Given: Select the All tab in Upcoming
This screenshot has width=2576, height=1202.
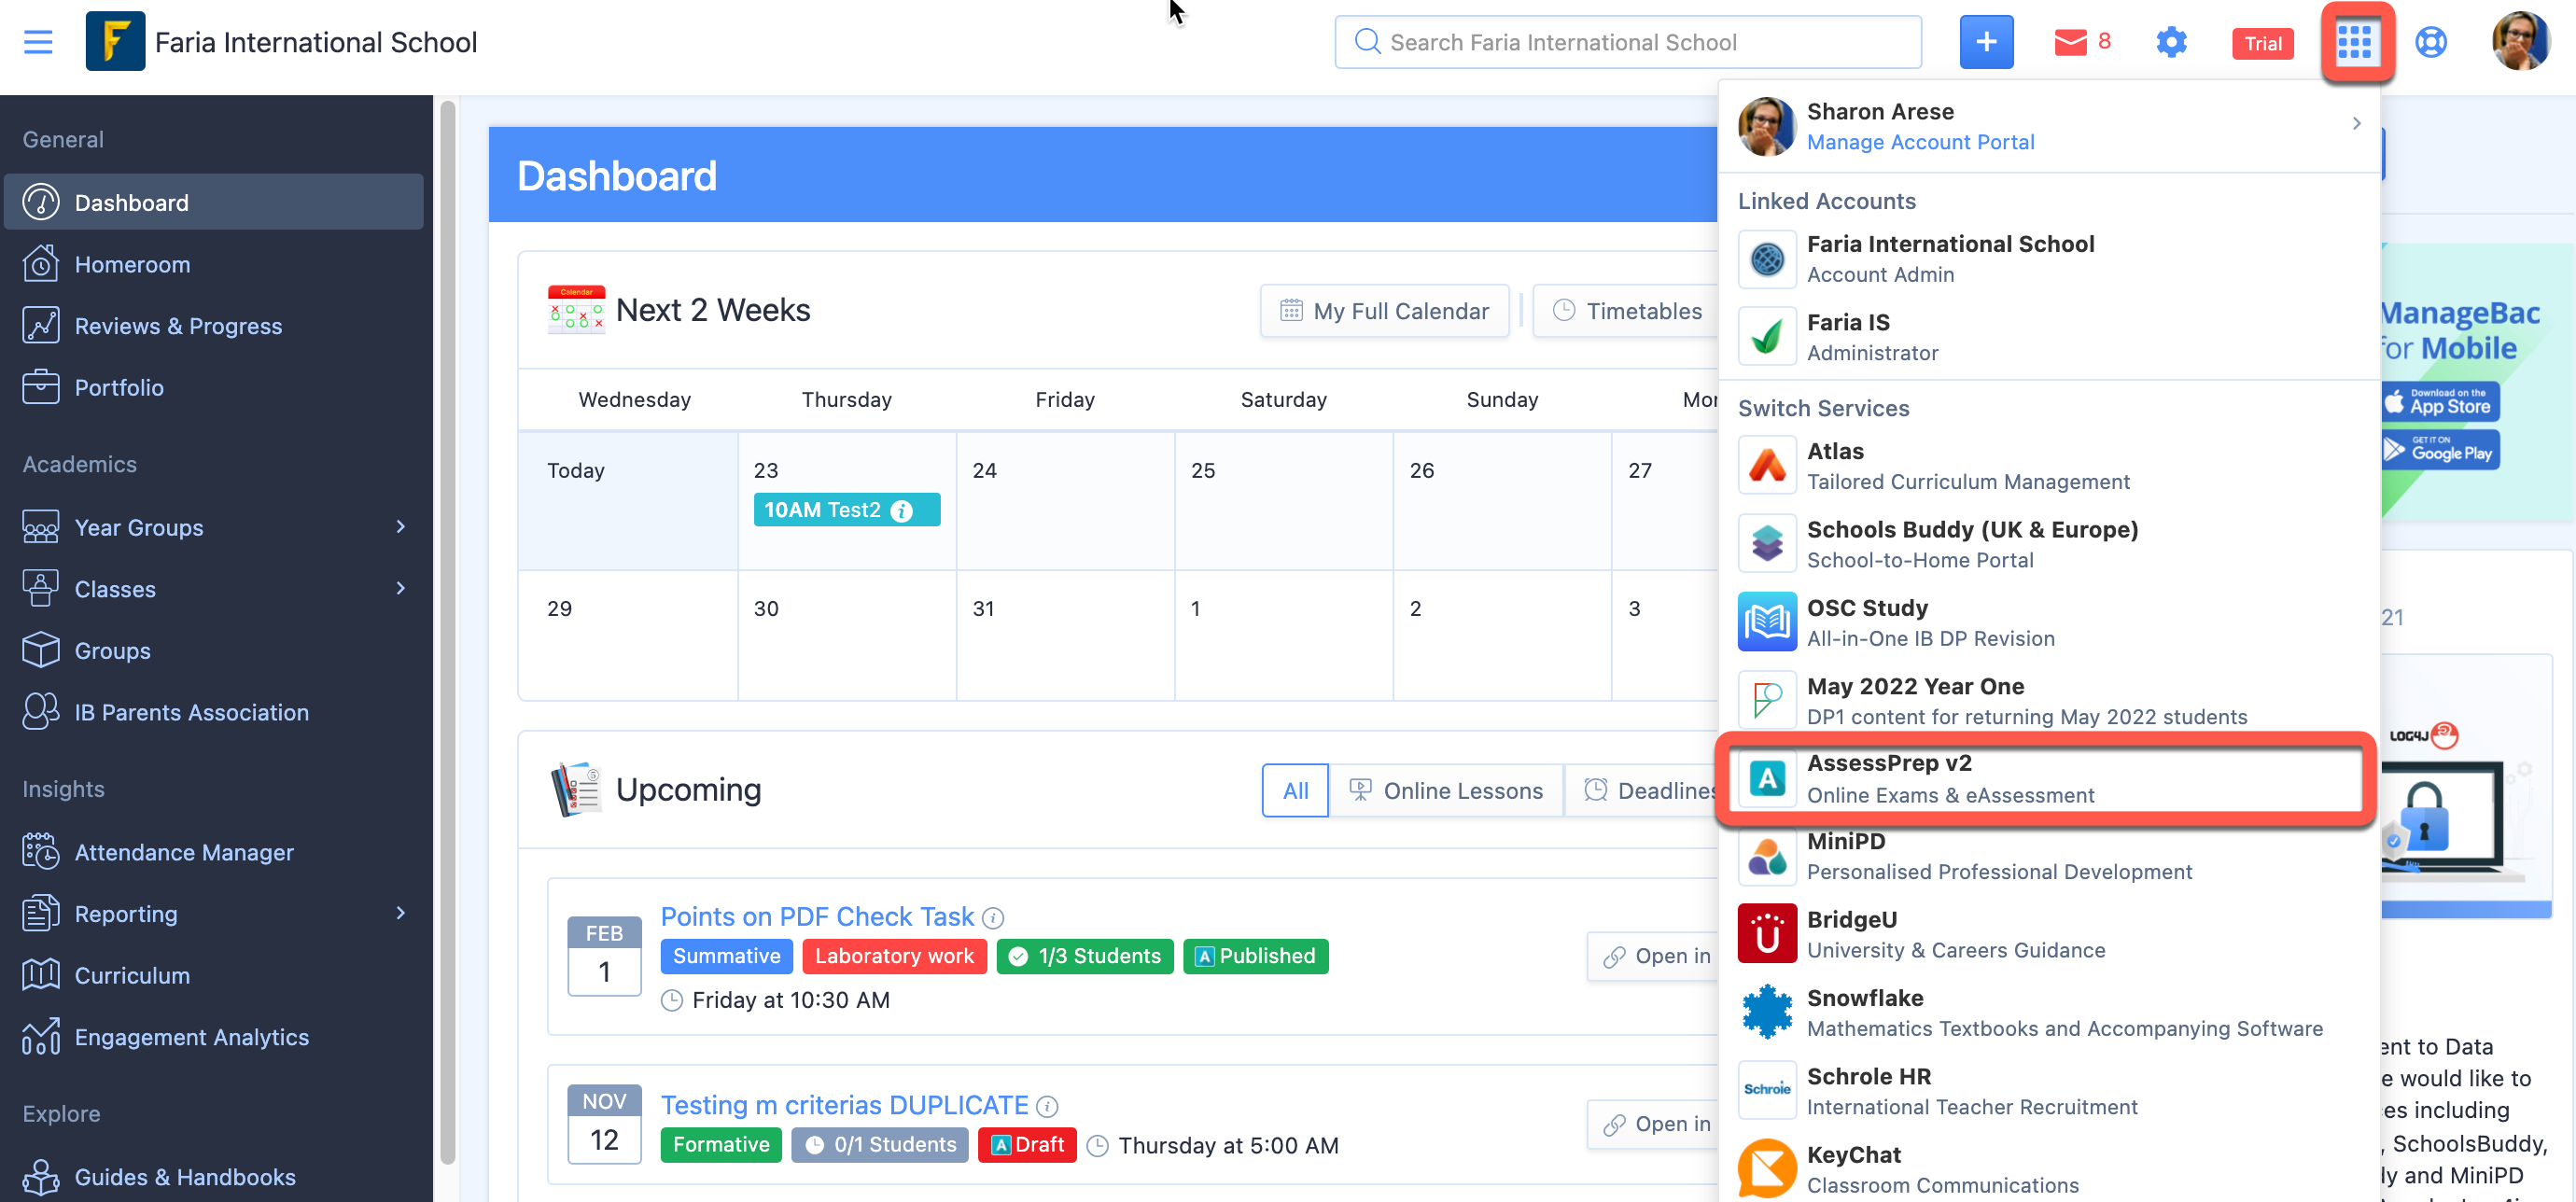Looking at the screenshot, I should coord(1295,790).
